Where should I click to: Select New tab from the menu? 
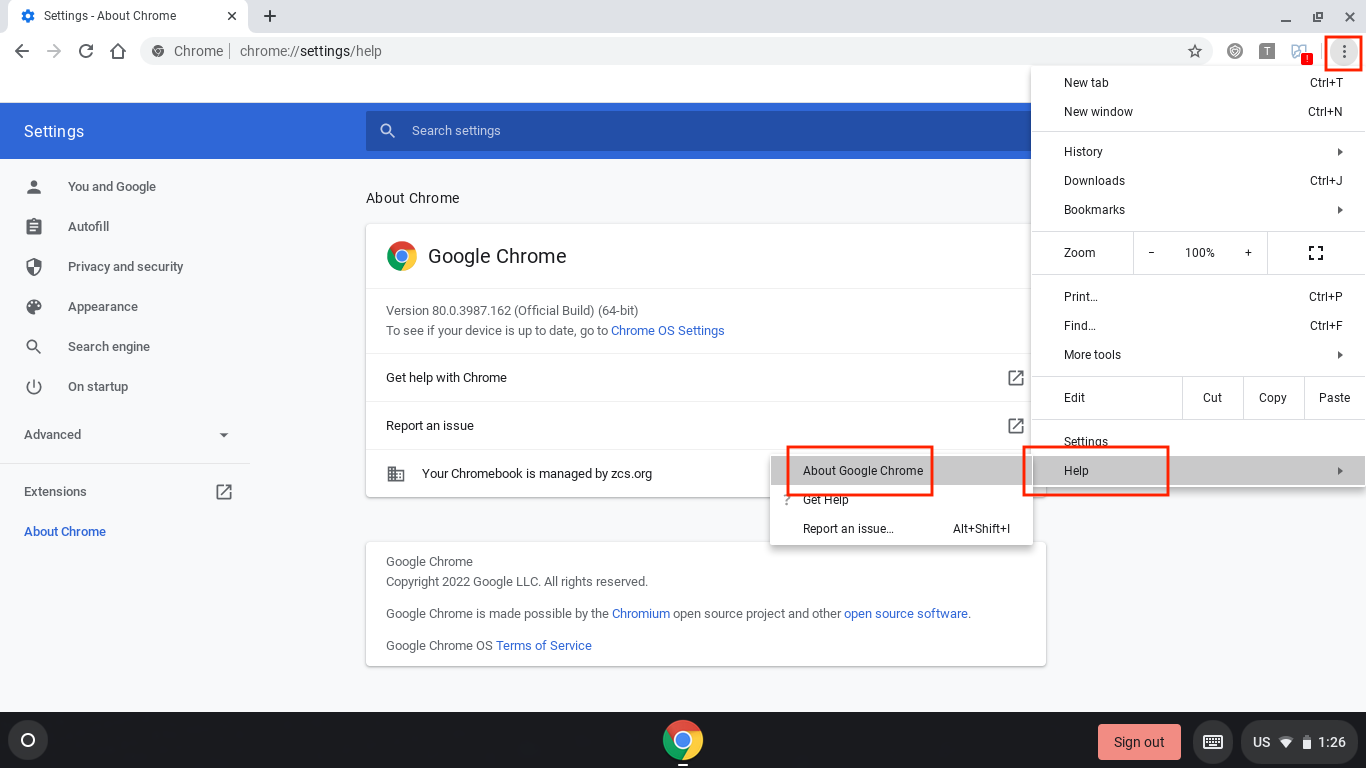point(1198,83)
